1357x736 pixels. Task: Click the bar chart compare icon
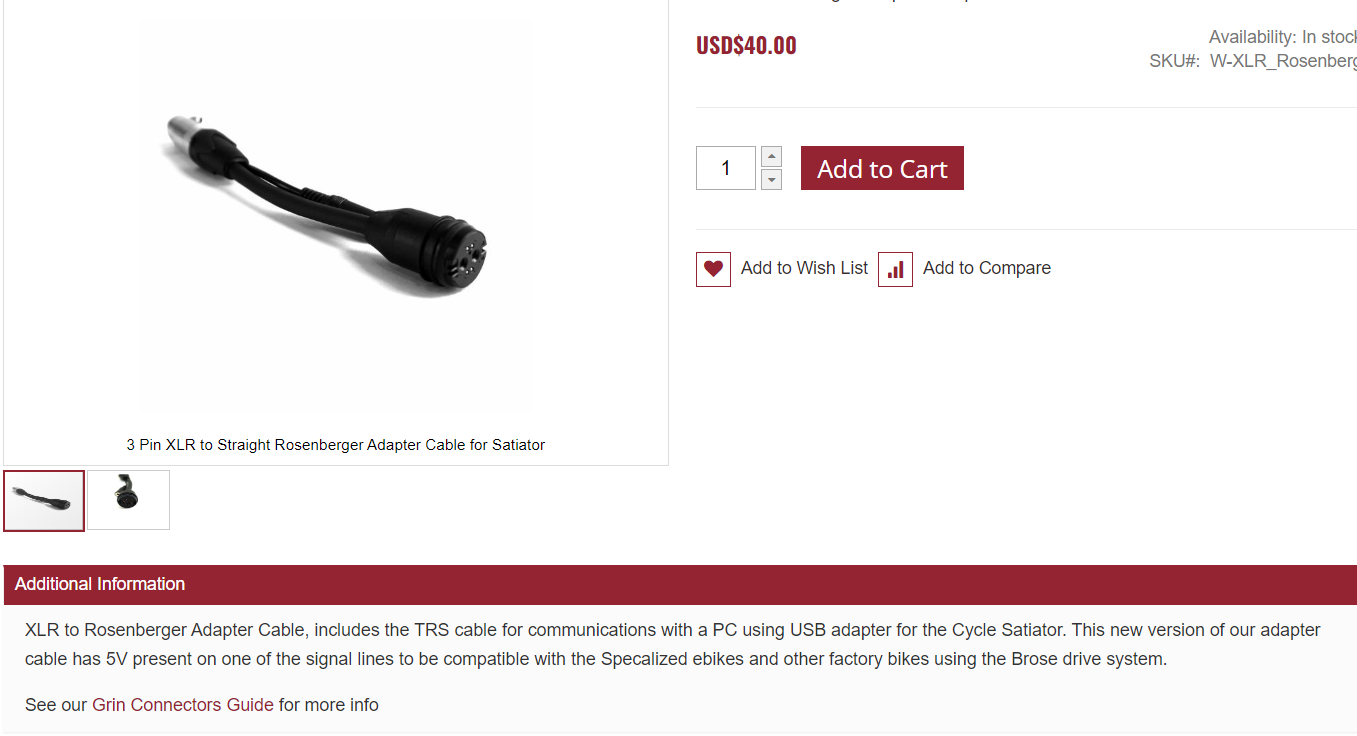pos(895,269)
